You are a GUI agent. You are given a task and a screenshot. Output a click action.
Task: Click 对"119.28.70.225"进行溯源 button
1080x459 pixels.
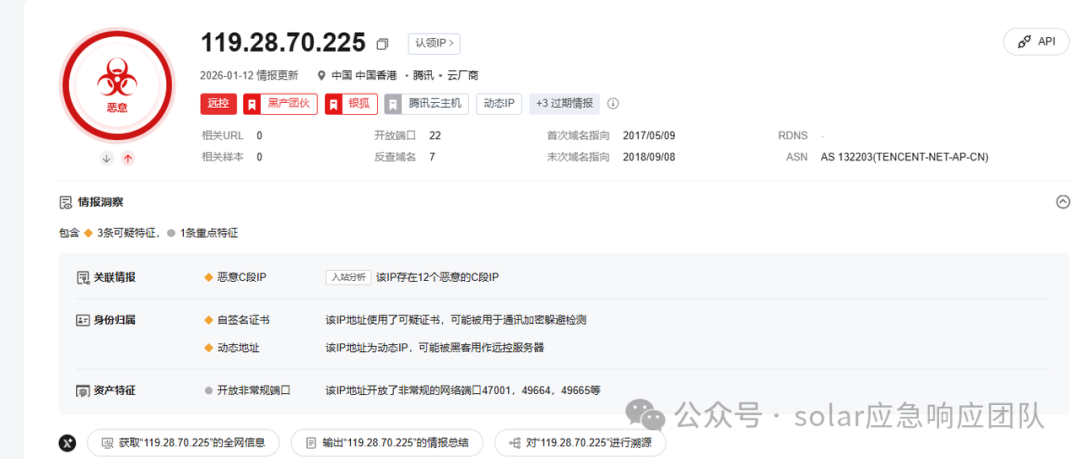pos(580,442)
